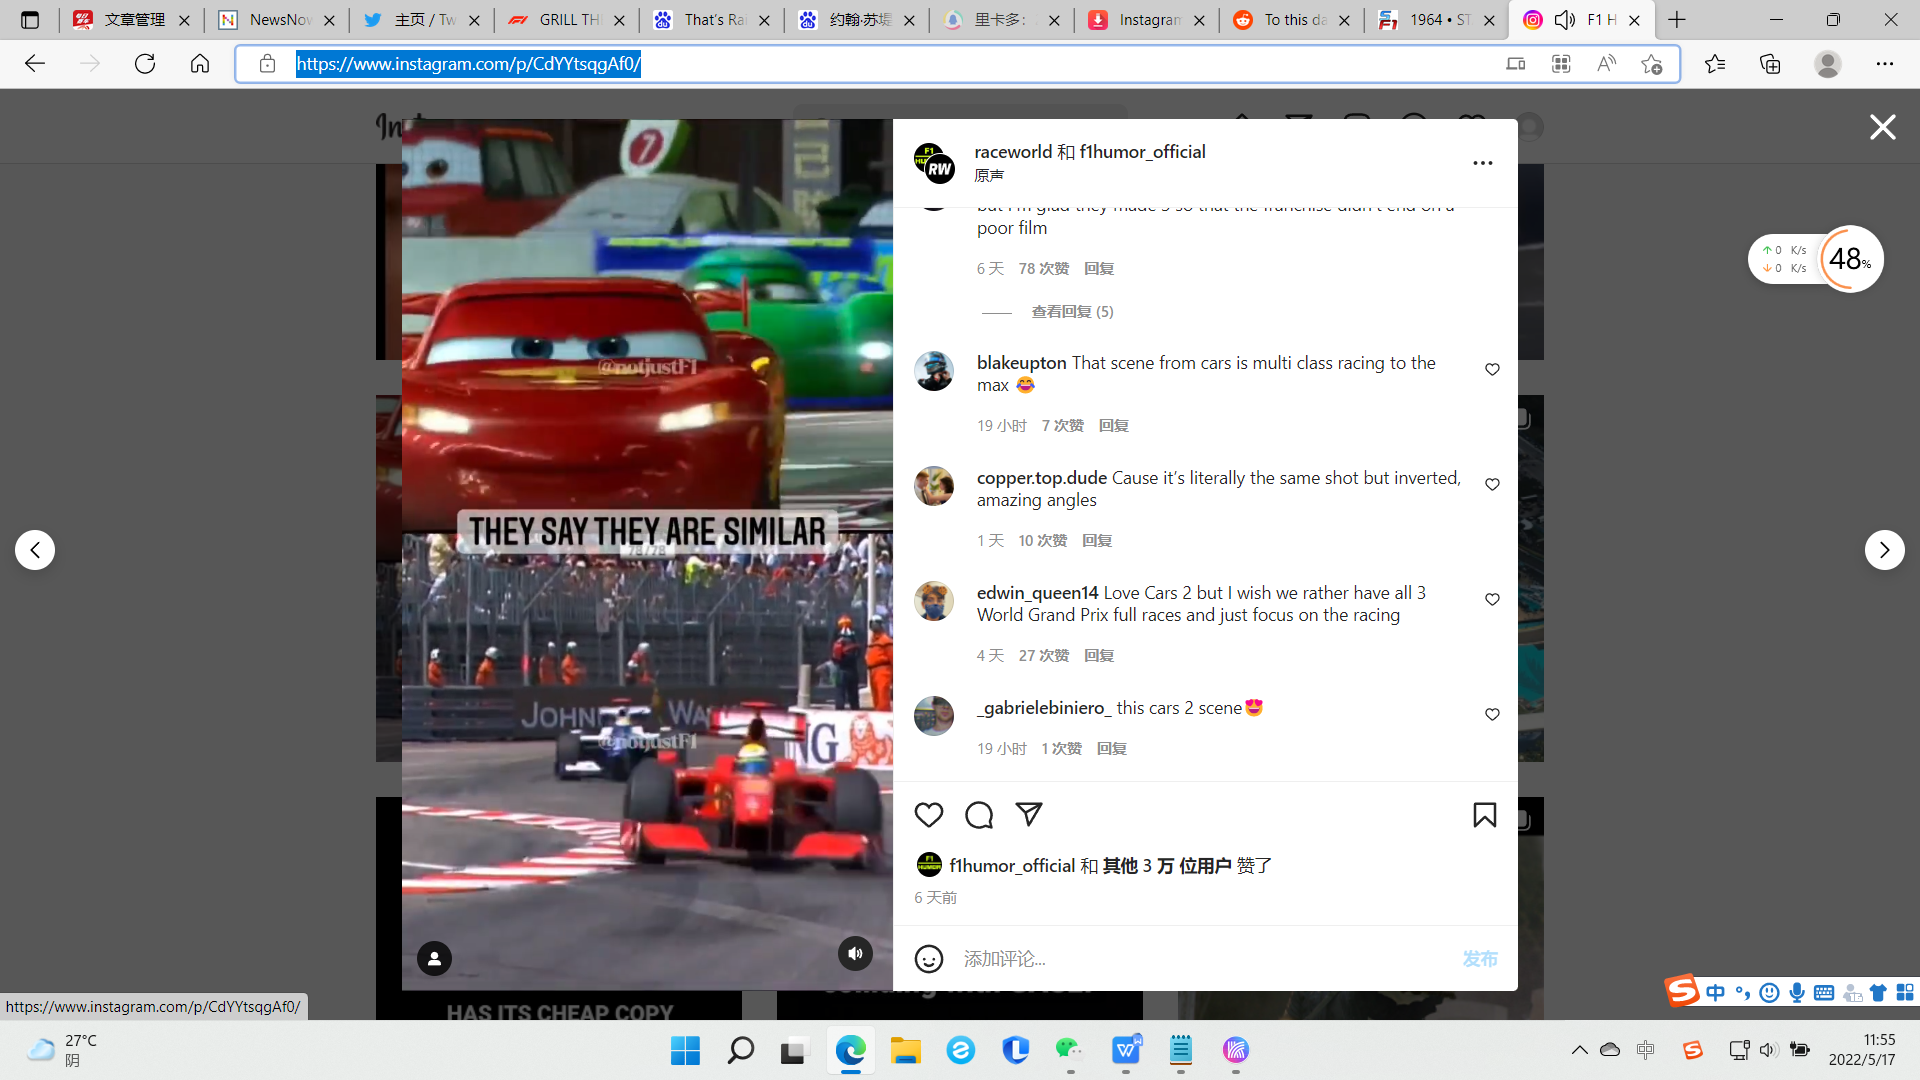Switch to the NewsNow tab

point(277,20)
